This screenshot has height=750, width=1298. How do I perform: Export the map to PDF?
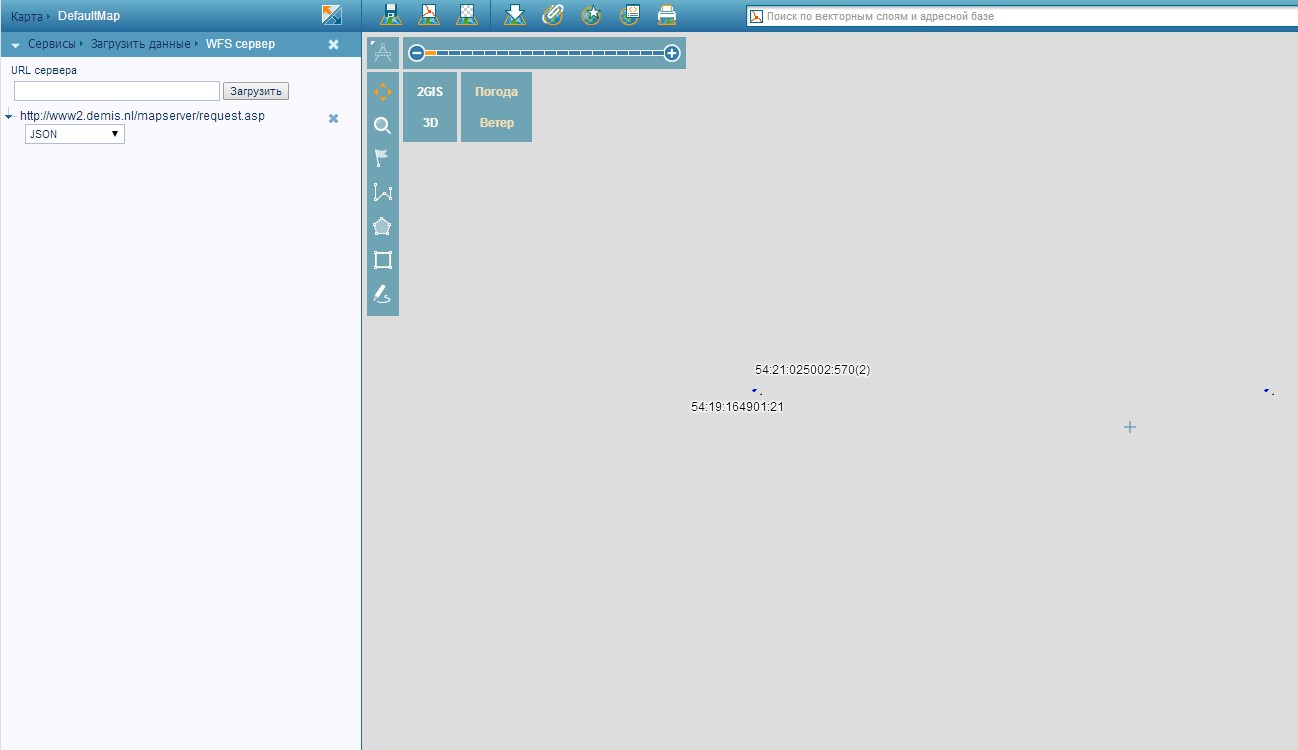click(x=429, y=15)
